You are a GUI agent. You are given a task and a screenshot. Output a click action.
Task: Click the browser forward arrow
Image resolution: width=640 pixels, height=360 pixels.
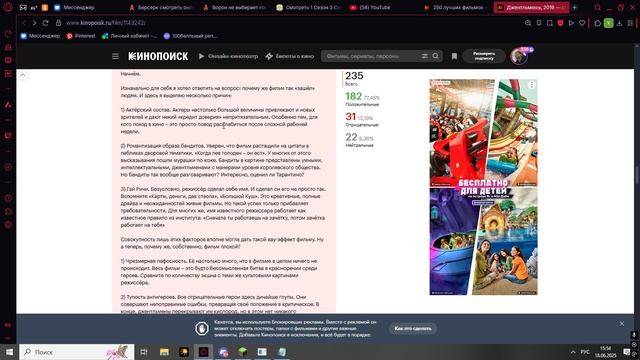(x=34, y=23)
